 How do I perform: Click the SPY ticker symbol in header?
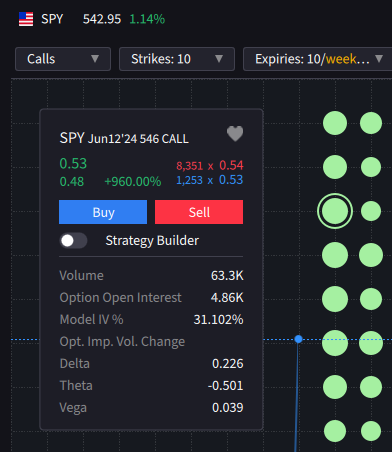point(52,19)
